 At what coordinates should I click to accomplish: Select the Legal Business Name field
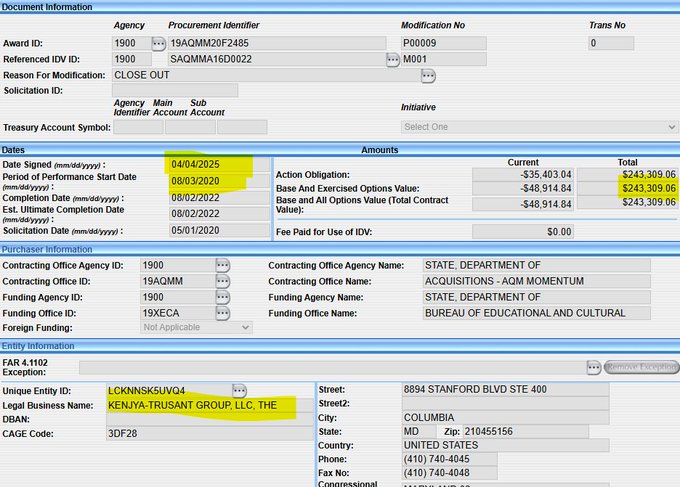click(x=200, y=406)
